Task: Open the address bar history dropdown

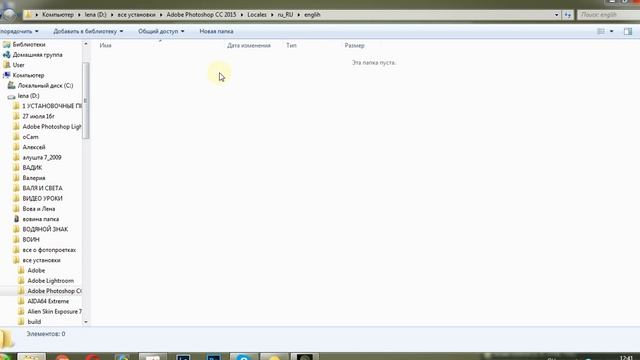Action: click(557, 15)
